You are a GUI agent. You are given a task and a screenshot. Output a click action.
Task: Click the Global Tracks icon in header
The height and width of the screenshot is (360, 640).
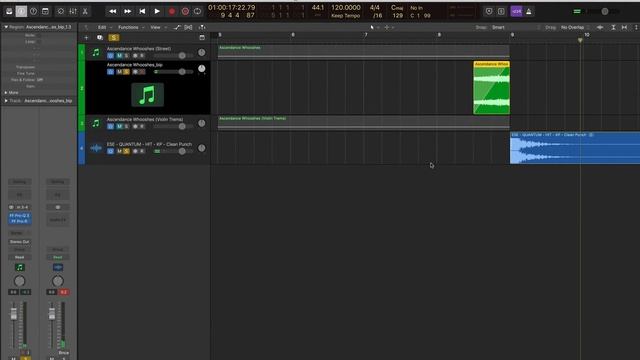click(202, 38)
